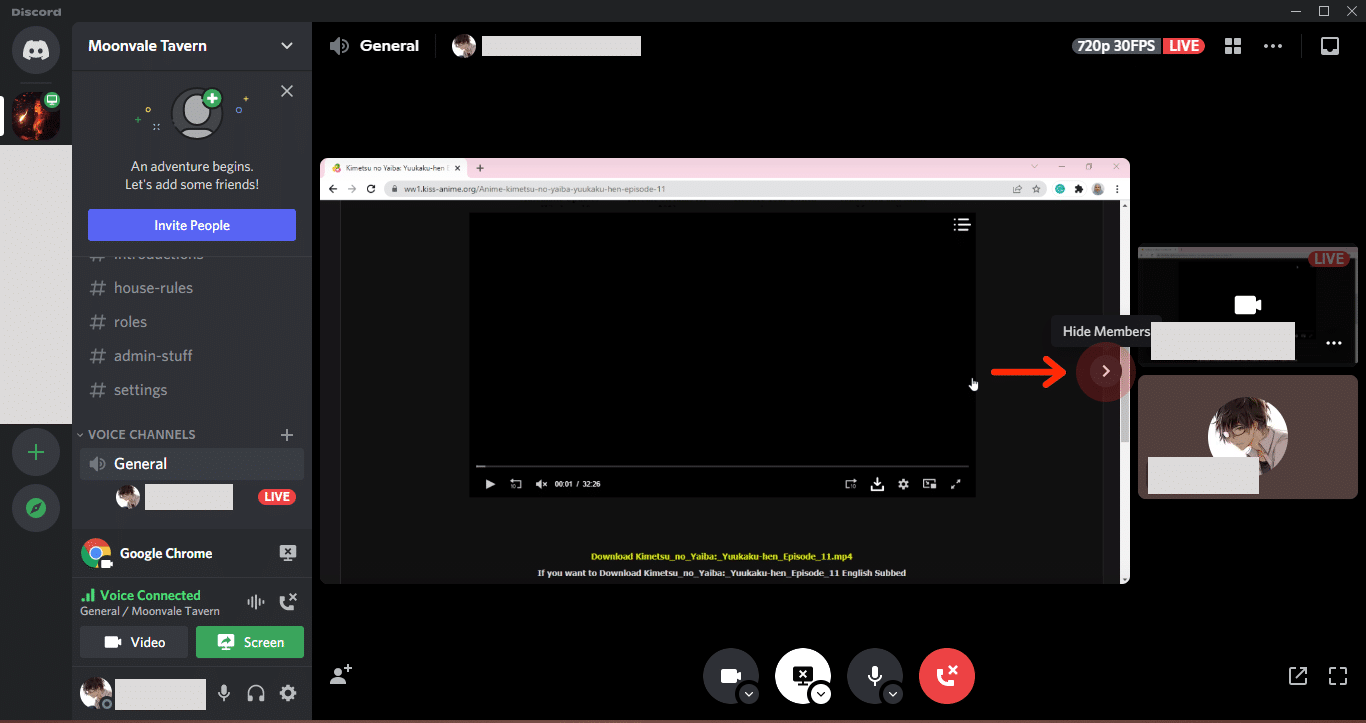Open the roles text channel
This screenshot has height=723, width=1366.
[x=192, y=322]
